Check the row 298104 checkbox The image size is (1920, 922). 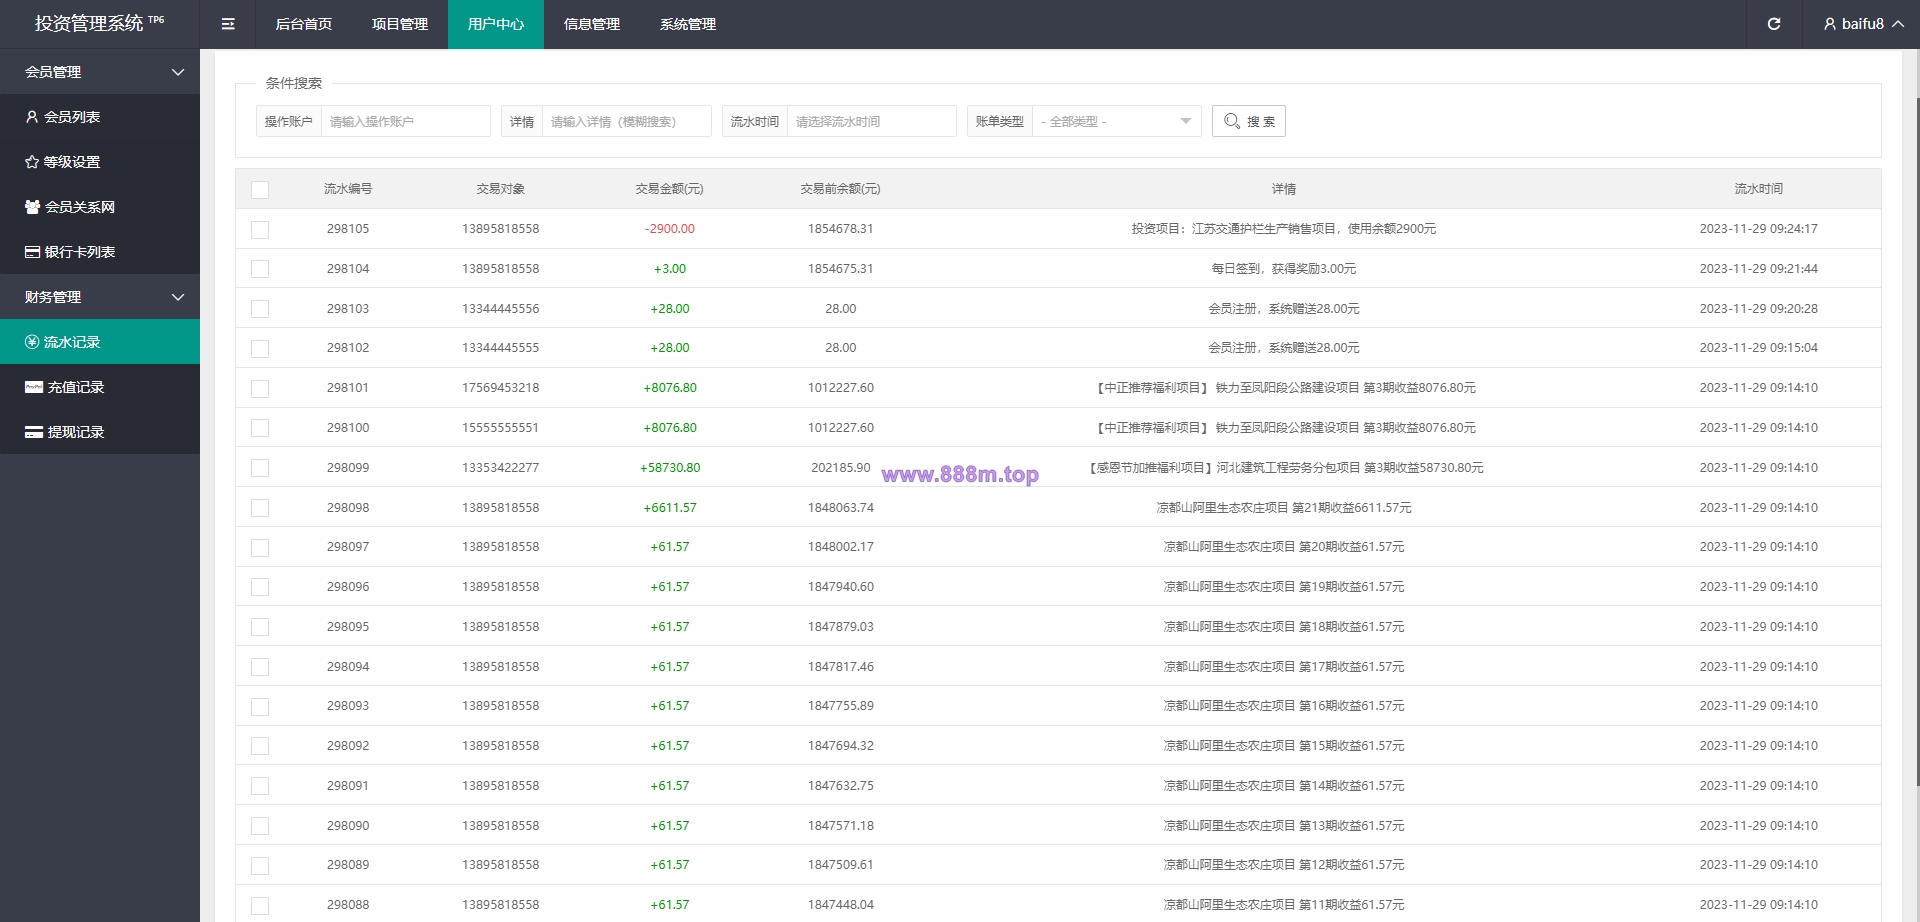[260, 269]
